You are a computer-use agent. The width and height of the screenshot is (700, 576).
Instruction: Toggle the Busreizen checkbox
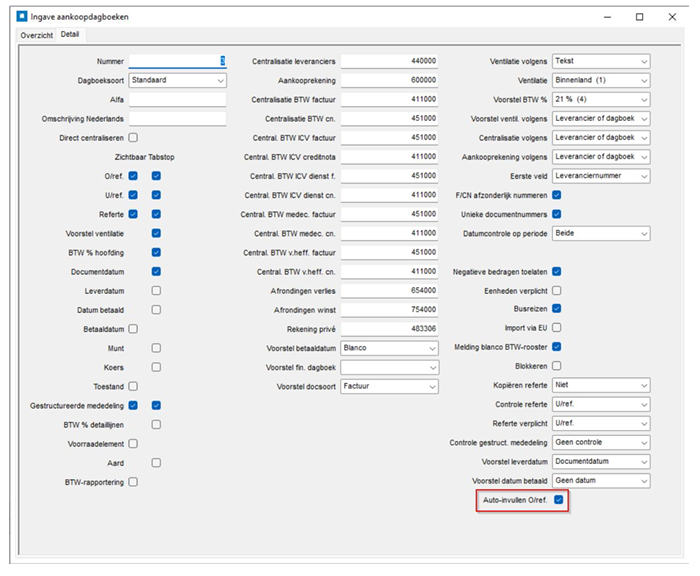(557, 309)
